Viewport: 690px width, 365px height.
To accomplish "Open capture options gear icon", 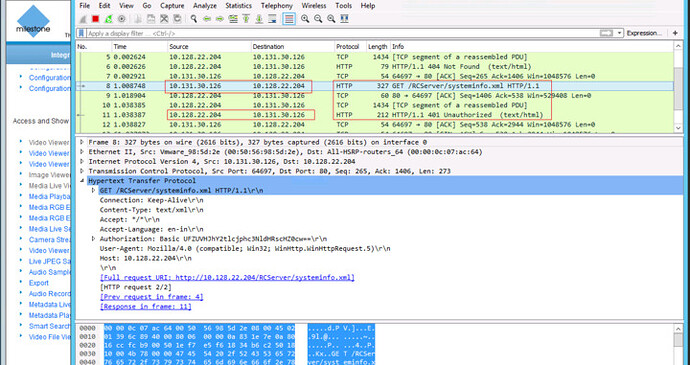I will pyautogui.click(x=122, y=19).
